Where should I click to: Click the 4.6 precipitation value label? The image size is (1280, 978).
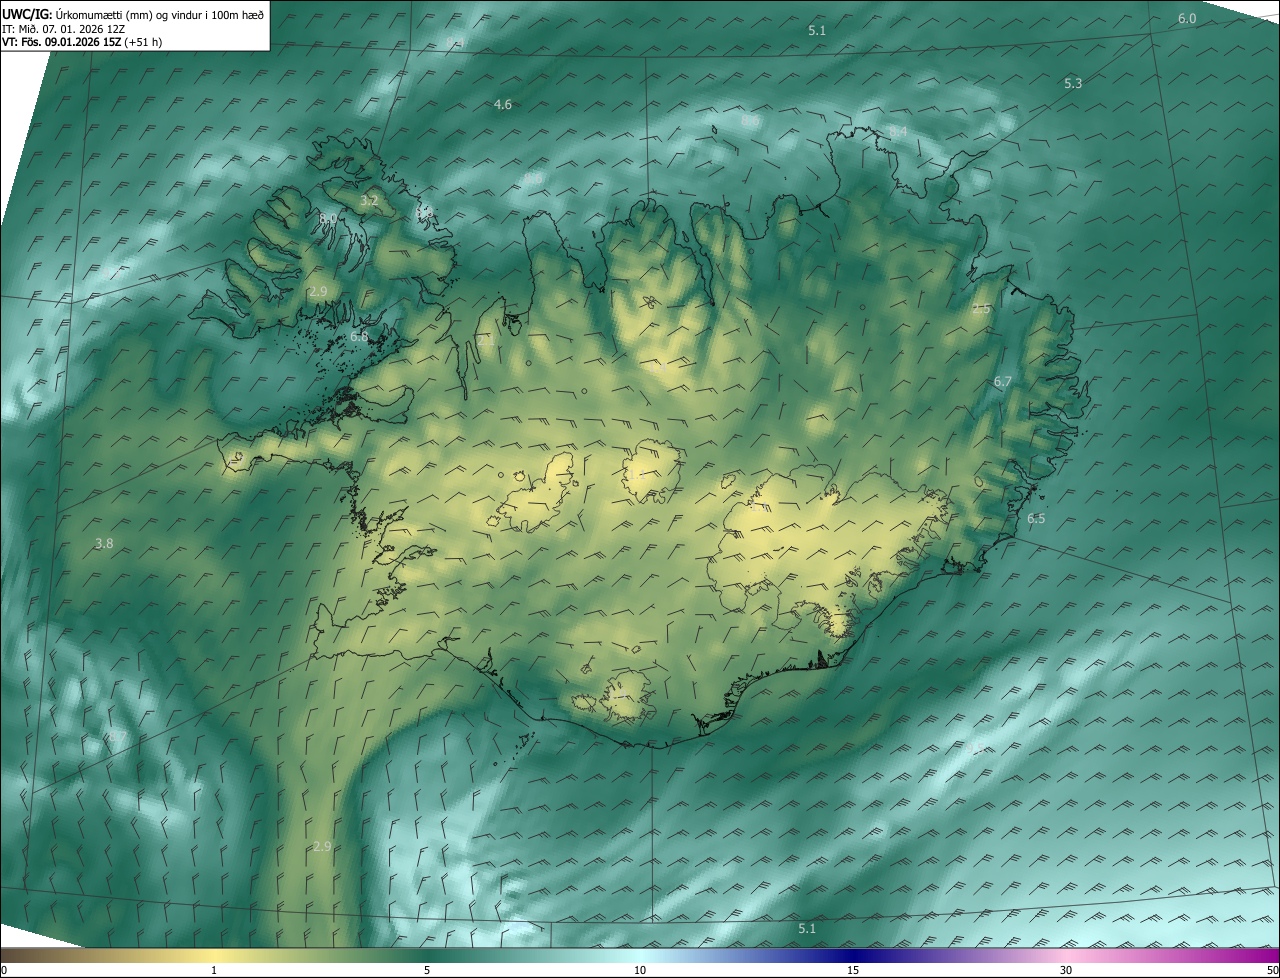click(x=503, y=105)
